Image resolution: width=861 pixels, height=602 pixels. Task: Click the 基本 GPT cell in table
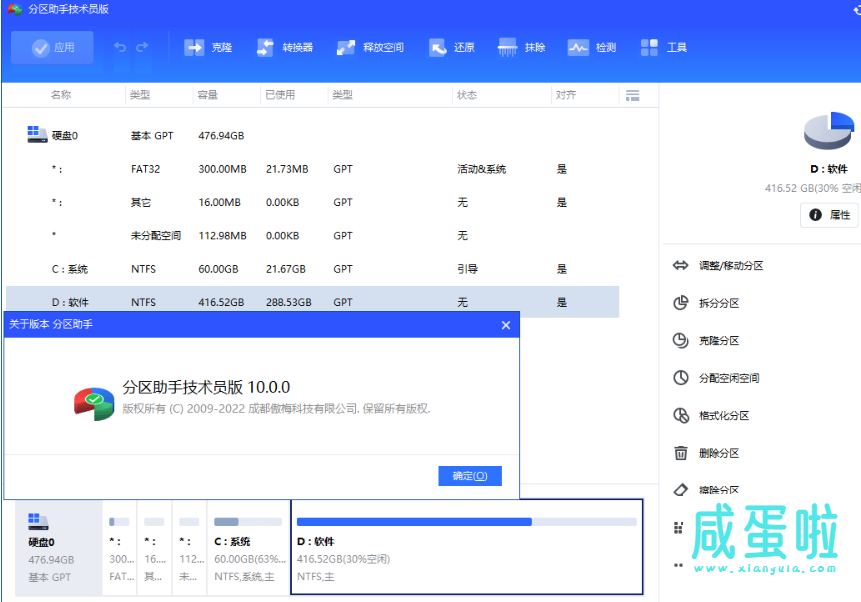click(x=152, y=136)
